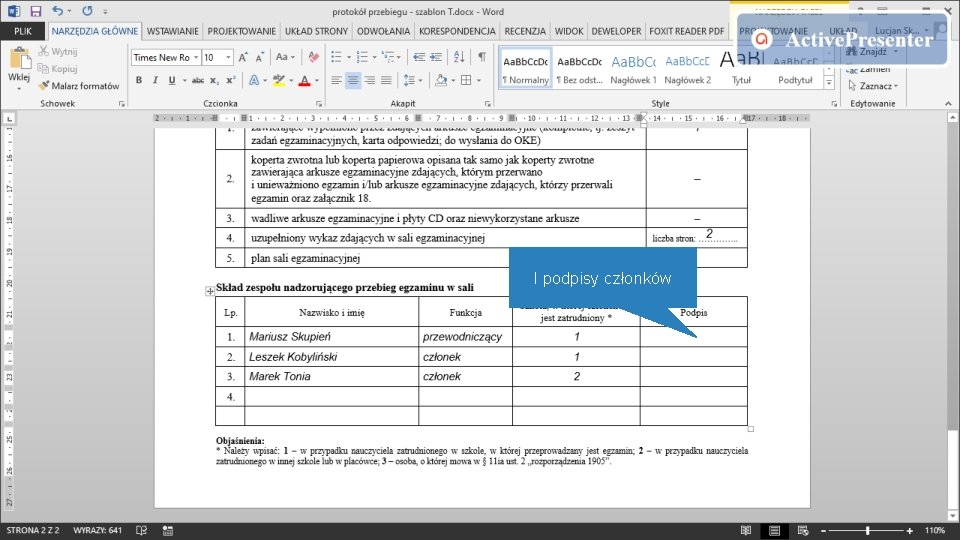Adjust the zoom slider handle
The height and width of the screenshot is (540, 960).
868,531
